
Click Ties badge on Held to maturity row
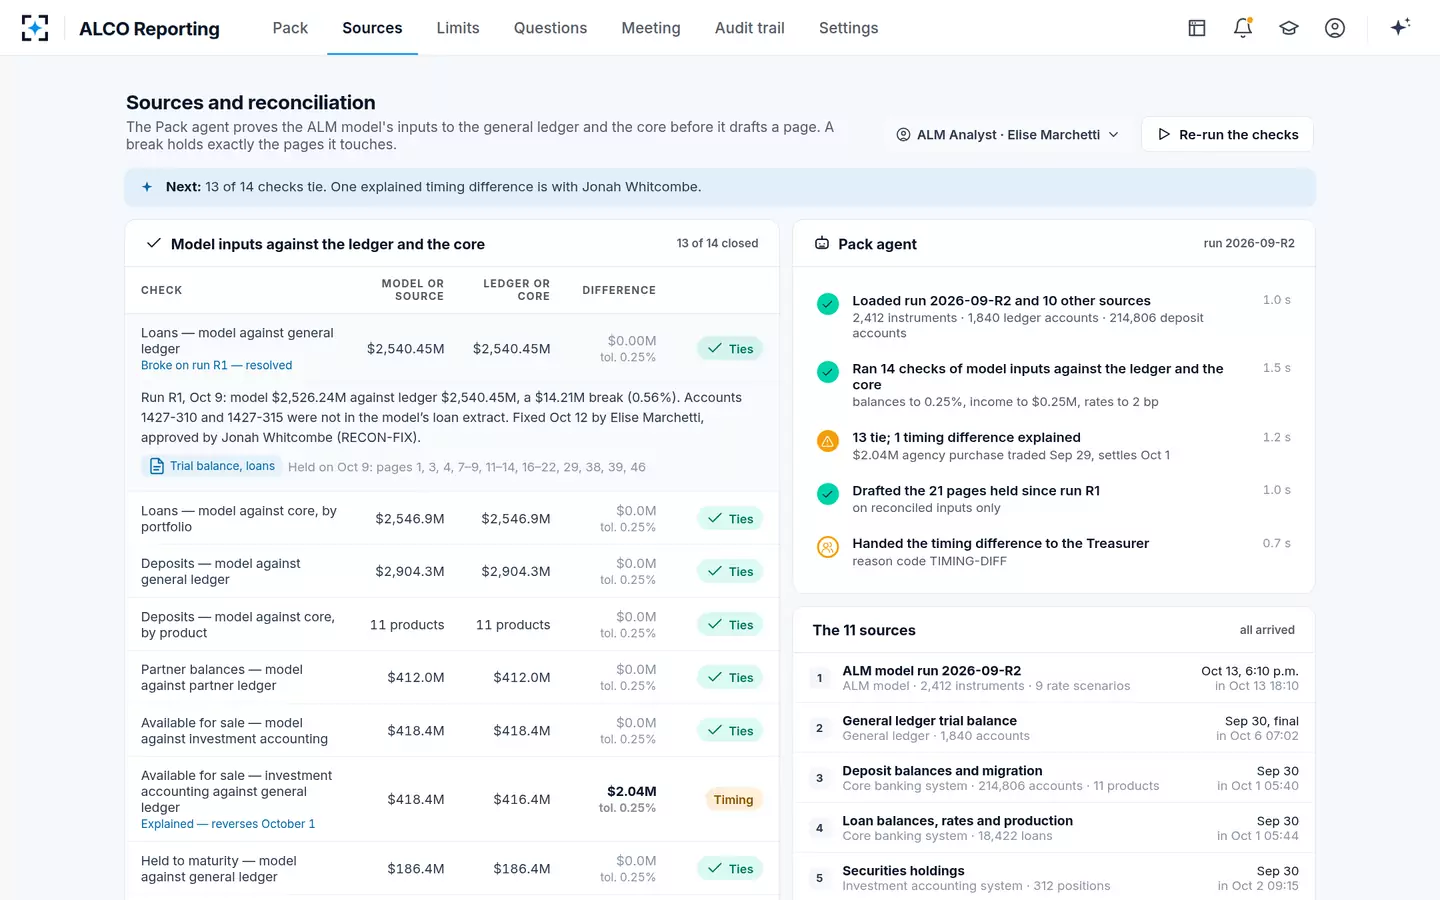tap(731, 869)
